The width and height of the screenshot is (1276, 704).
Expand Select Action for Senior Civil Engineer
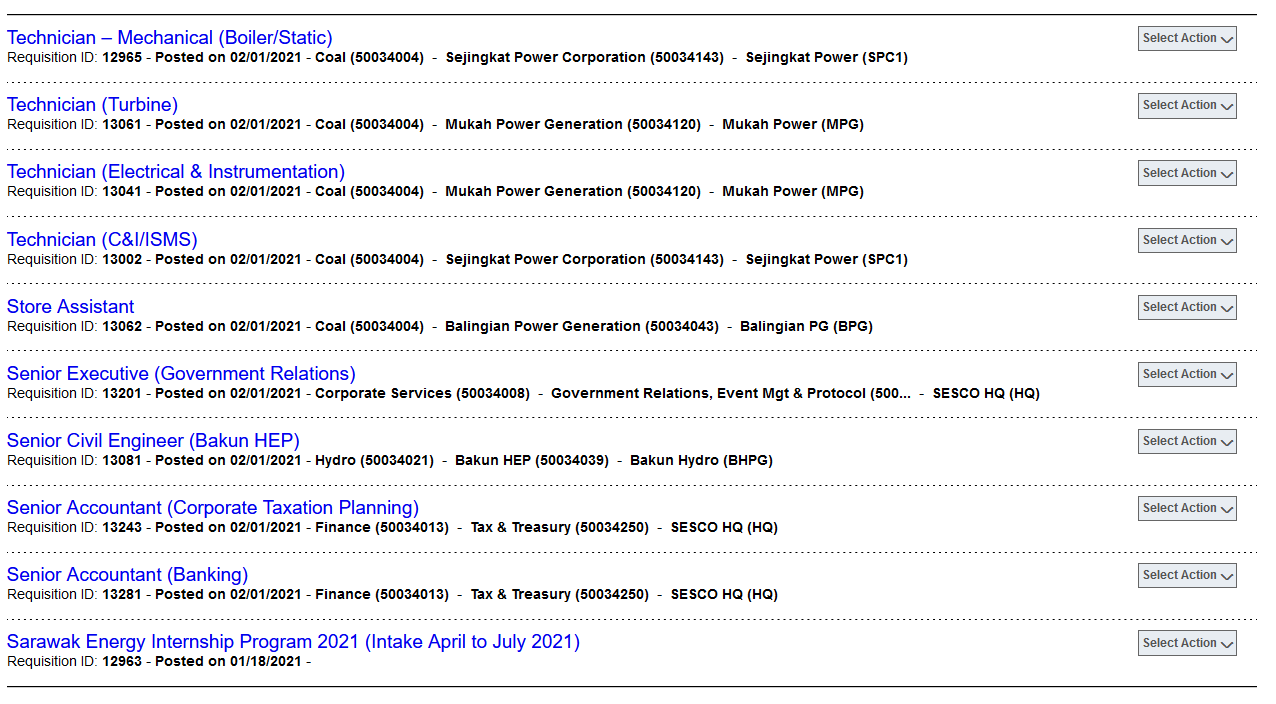coord(1187,441)
